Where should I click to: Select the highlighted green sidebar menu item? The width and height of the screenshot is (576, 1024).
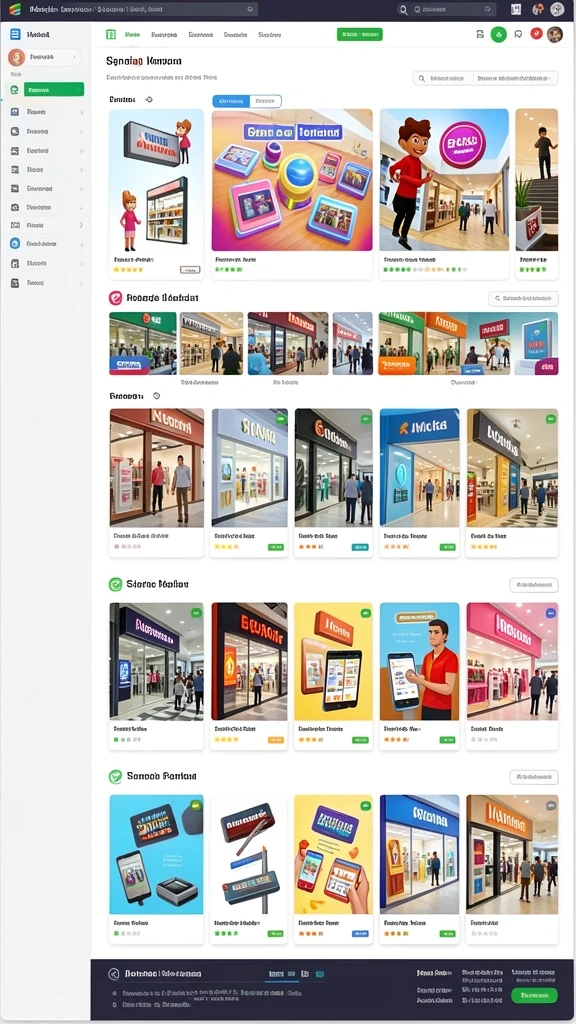click(x=54, y=89)
